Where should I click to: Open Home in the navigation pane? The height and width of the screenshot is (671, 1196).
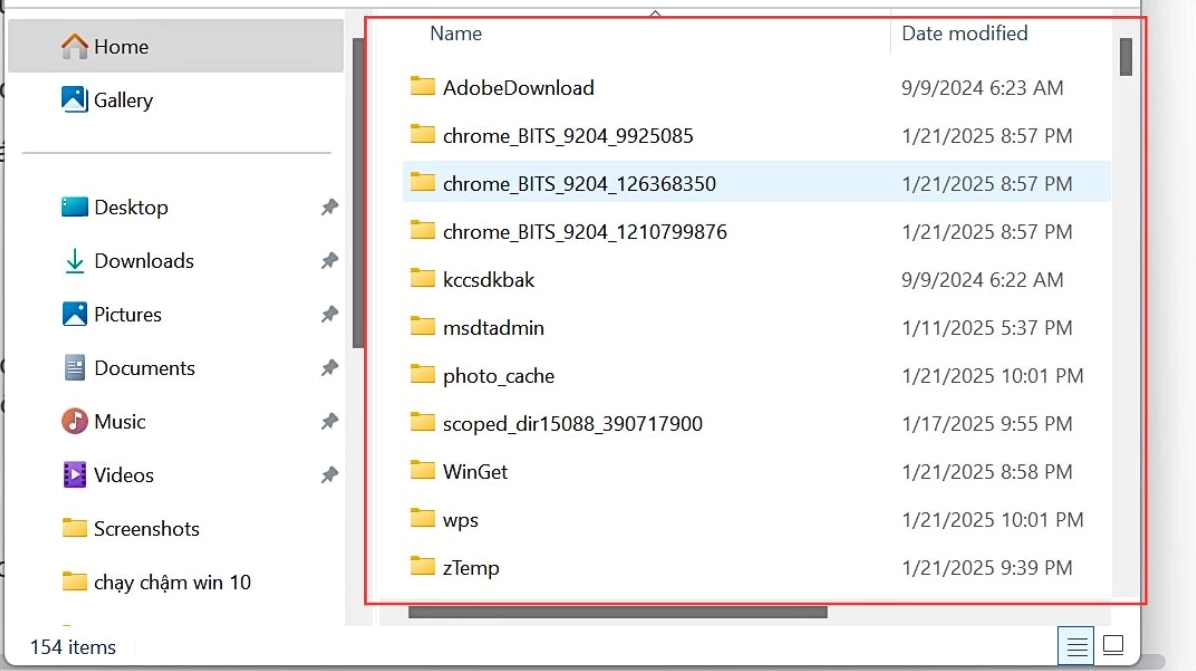point(120,47)
